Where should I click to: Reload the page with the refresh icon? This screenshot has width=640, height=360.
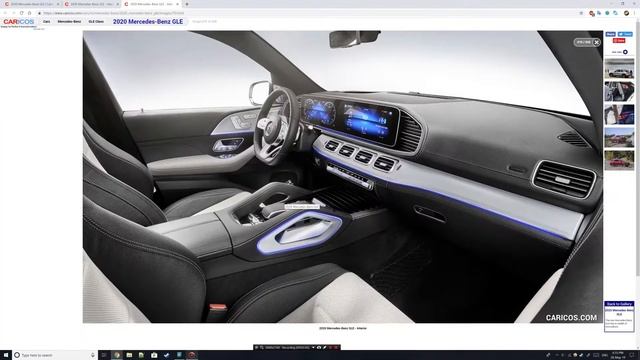21,13
